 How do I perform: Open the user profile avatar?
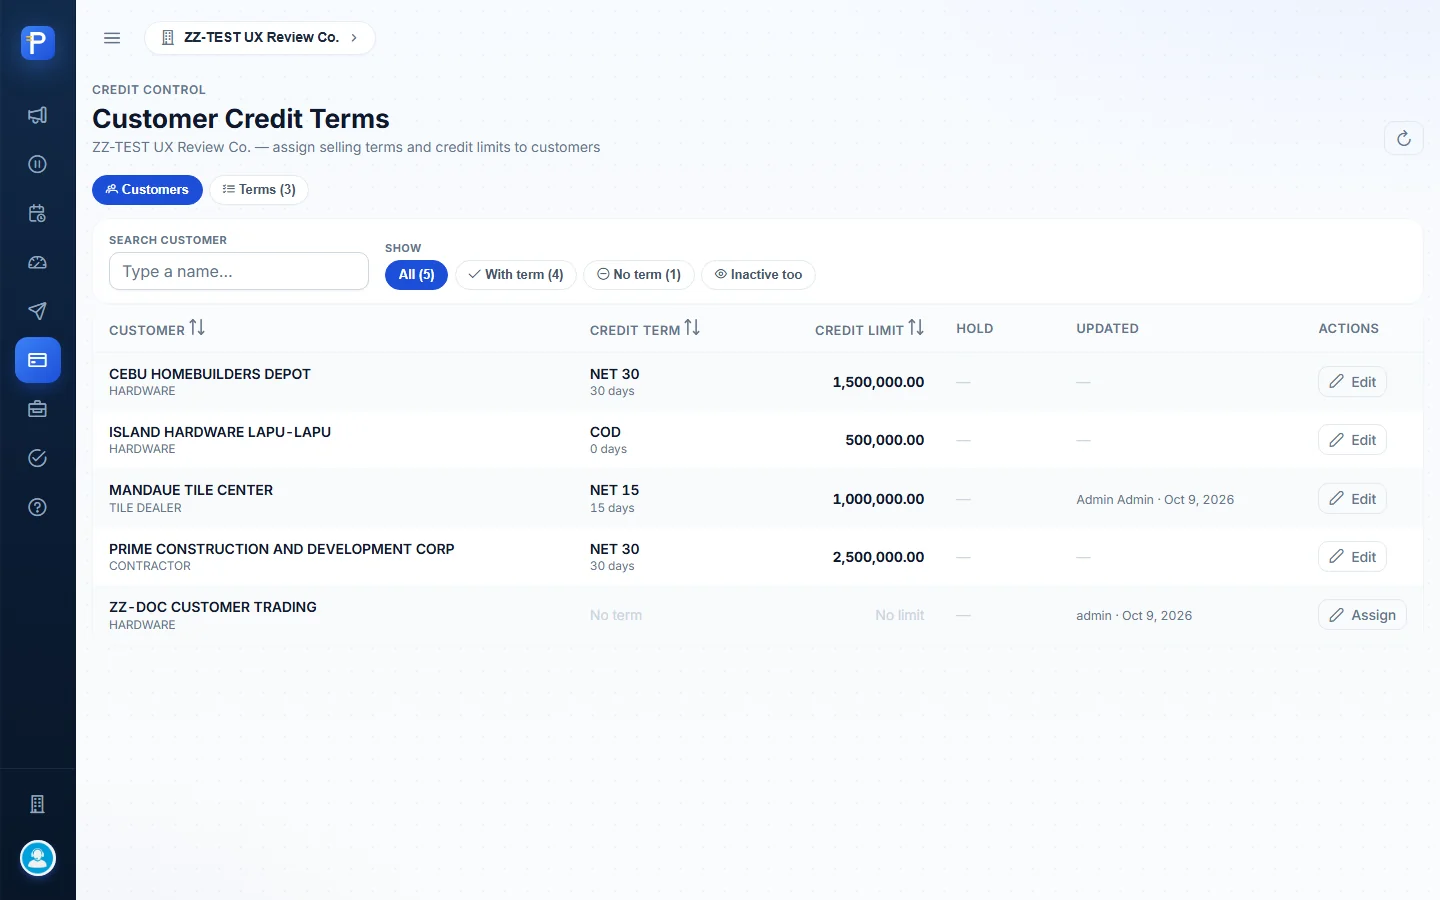coord(38,858)
